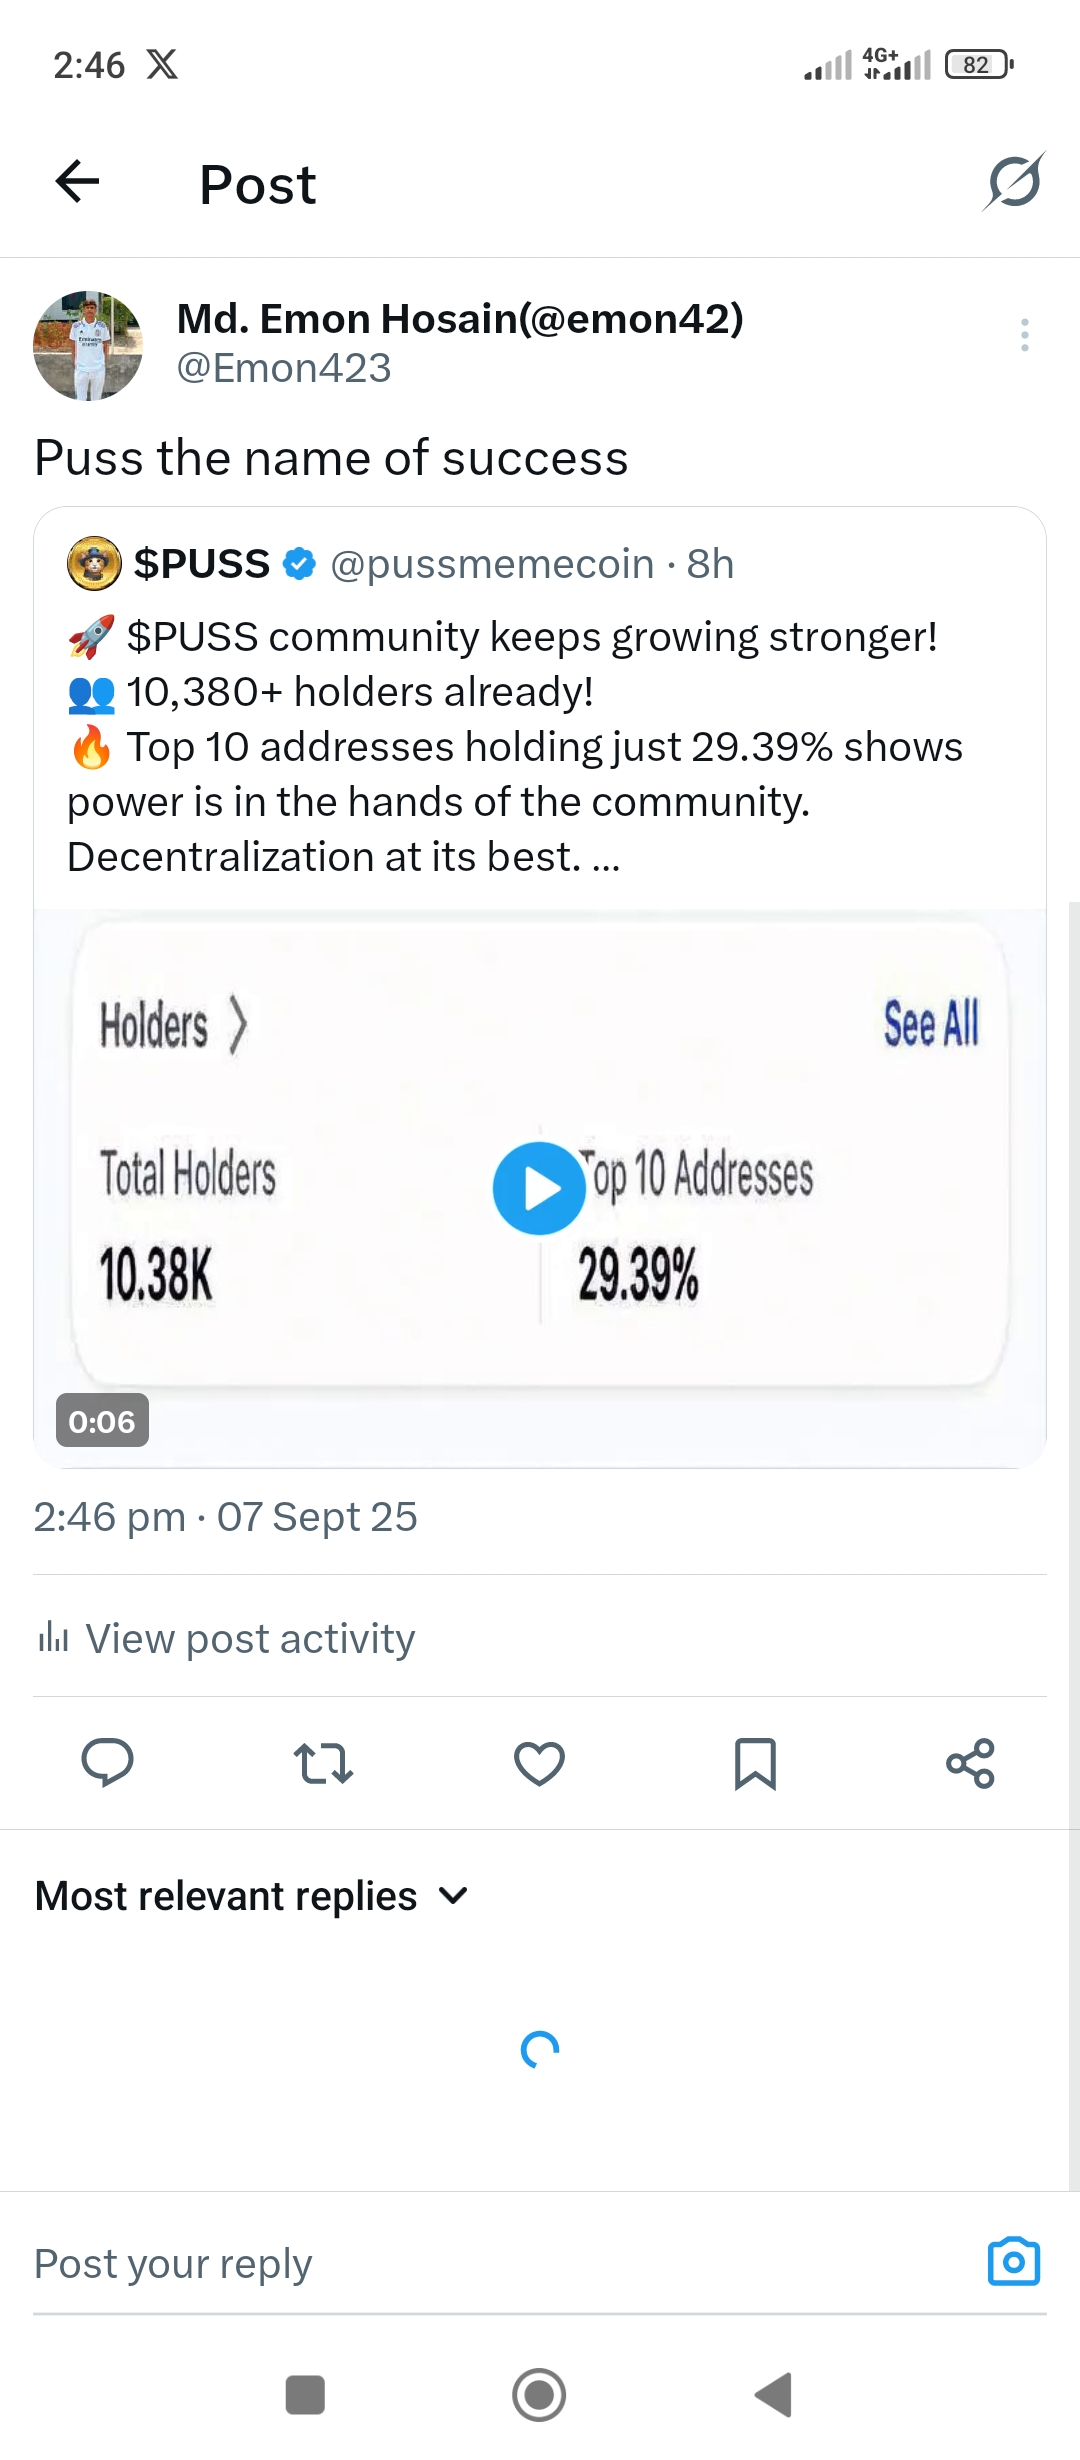Attach photo using the camera icon

(1014, 2261)
